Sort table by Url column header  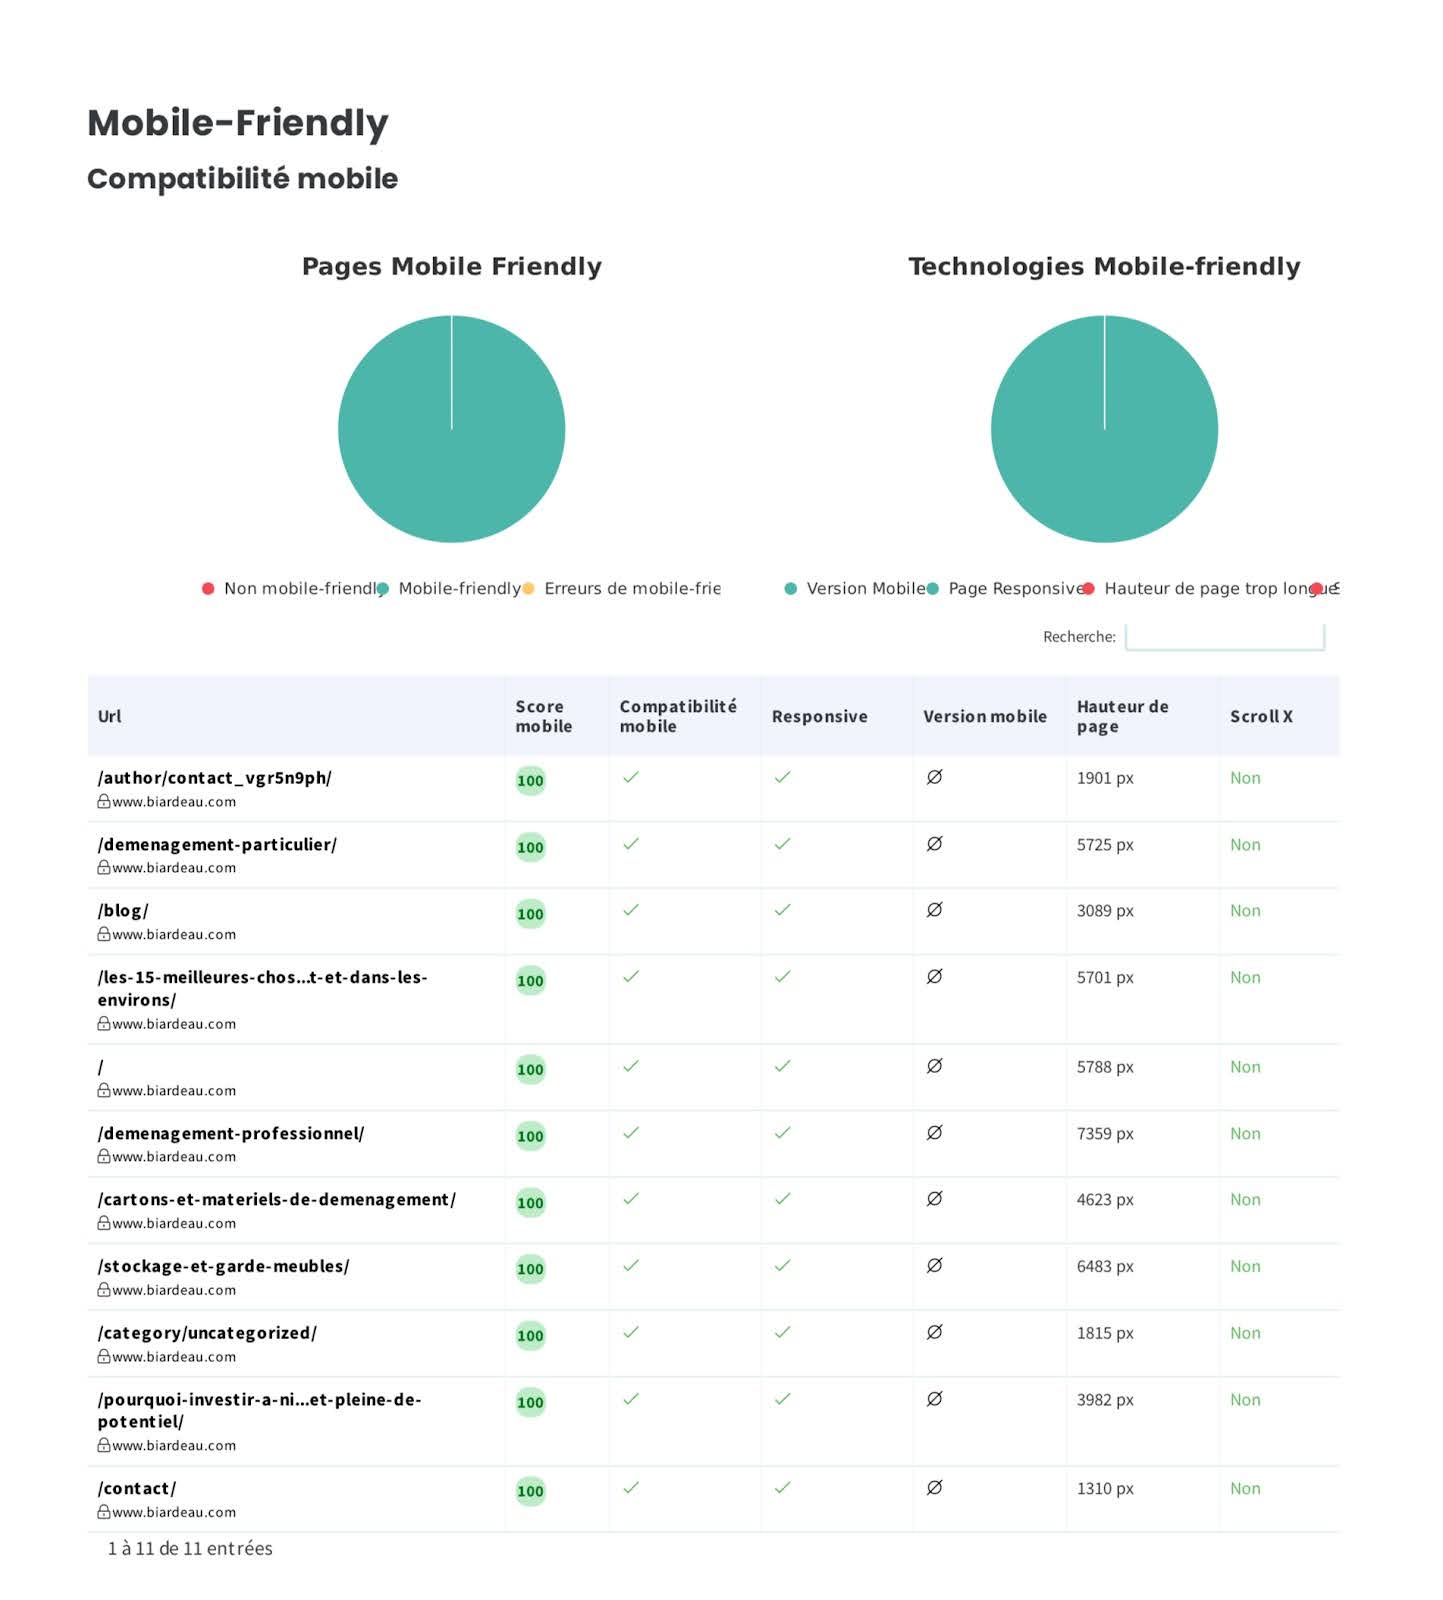point(110,716)
